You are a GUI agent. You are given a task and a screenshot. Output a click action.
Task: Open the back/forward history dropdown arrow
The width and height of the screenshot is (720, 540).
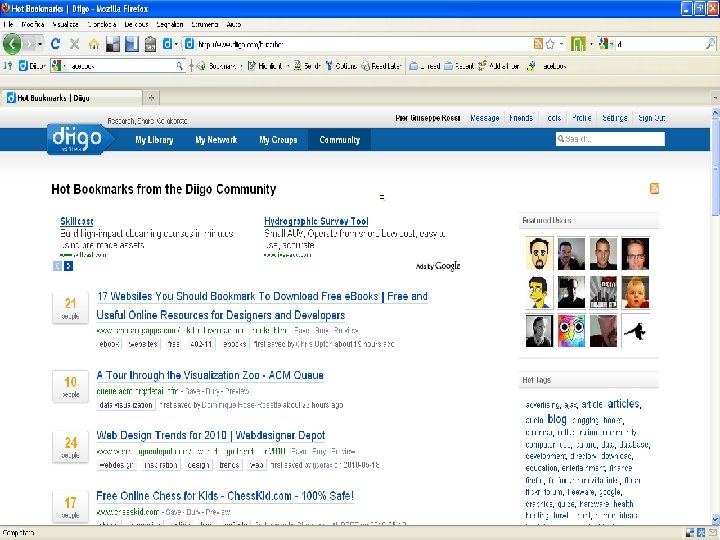click(x=40, y=44)
